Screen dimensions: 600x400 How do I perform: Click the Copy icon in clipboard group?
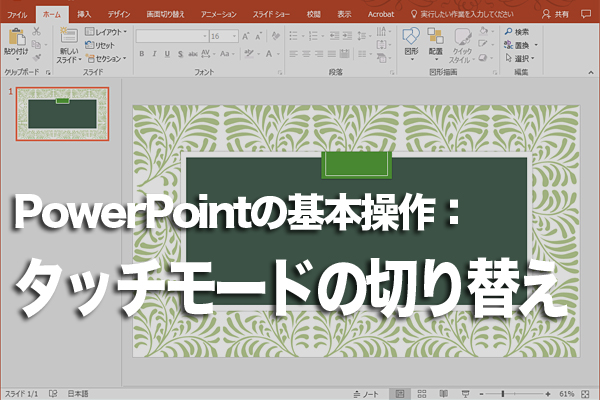point(36,44)
